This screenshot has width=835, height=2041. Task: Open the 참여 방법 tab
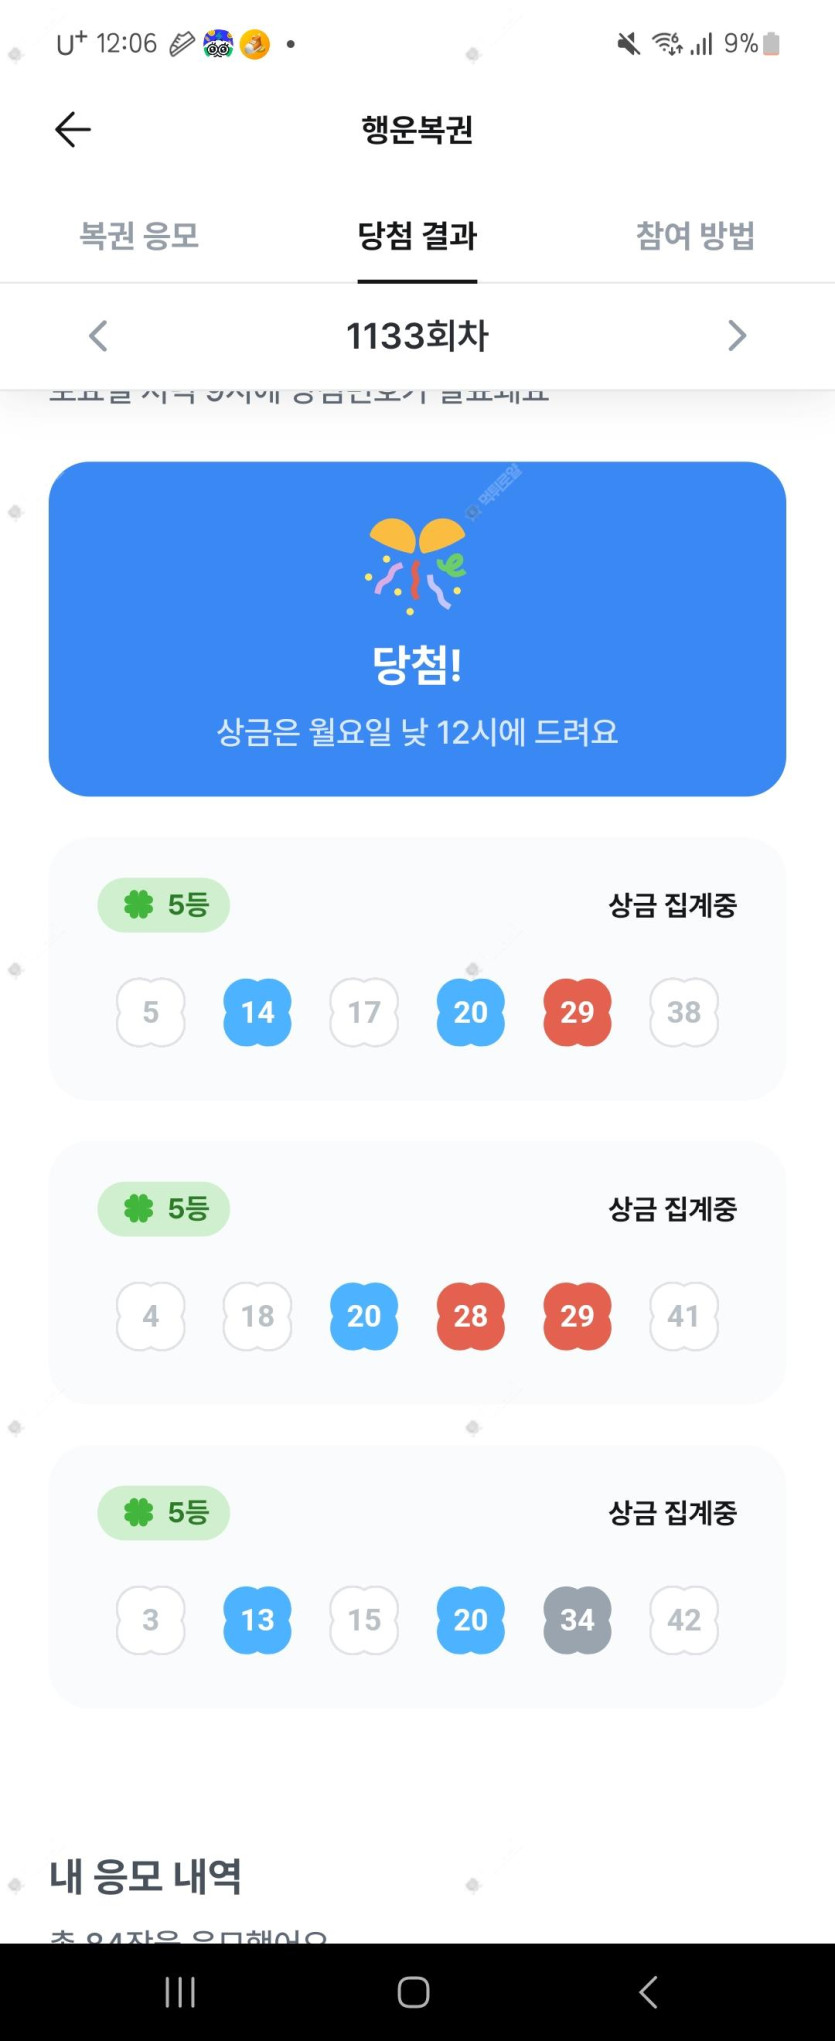695,236
